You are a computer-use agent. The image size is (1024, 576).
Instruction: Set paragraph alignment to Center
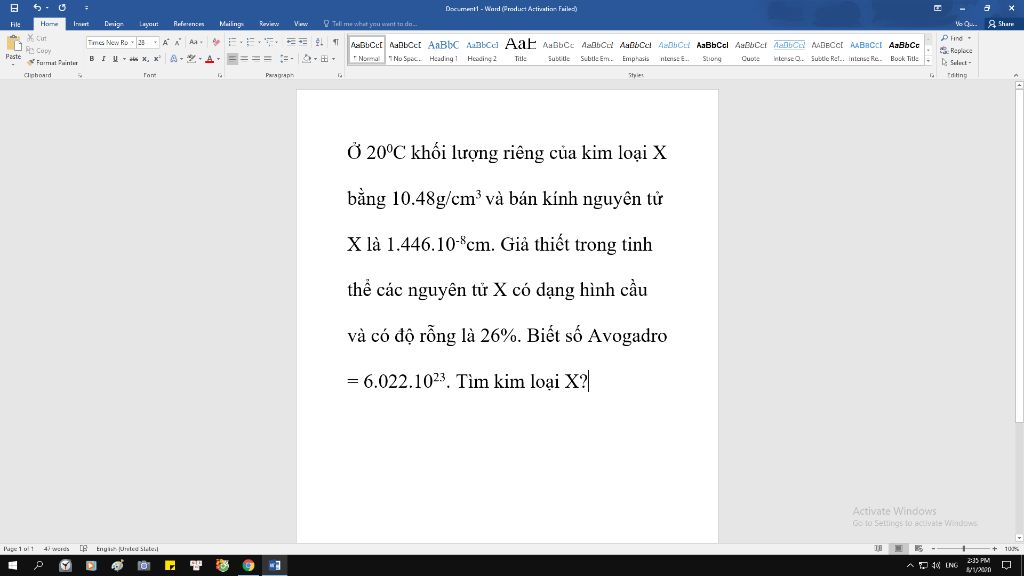[244, 59]
